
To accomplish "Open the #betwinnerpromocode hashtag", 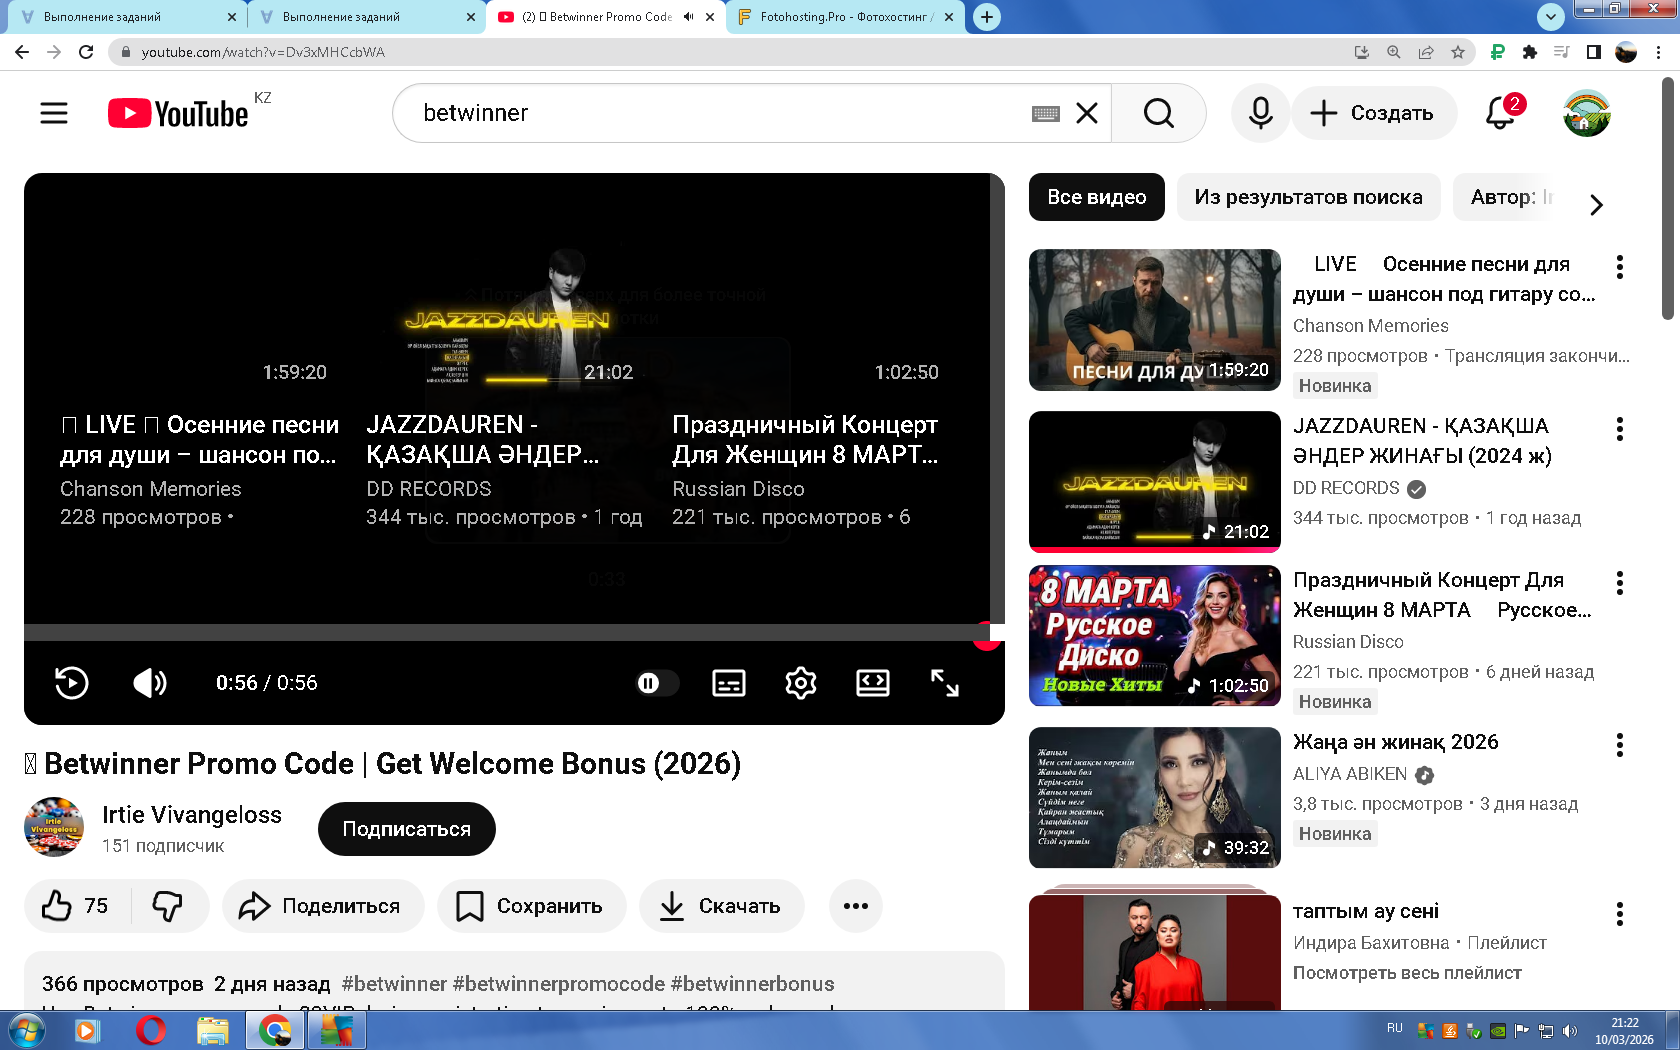I will pyautogui.click(x=559, y=984).
